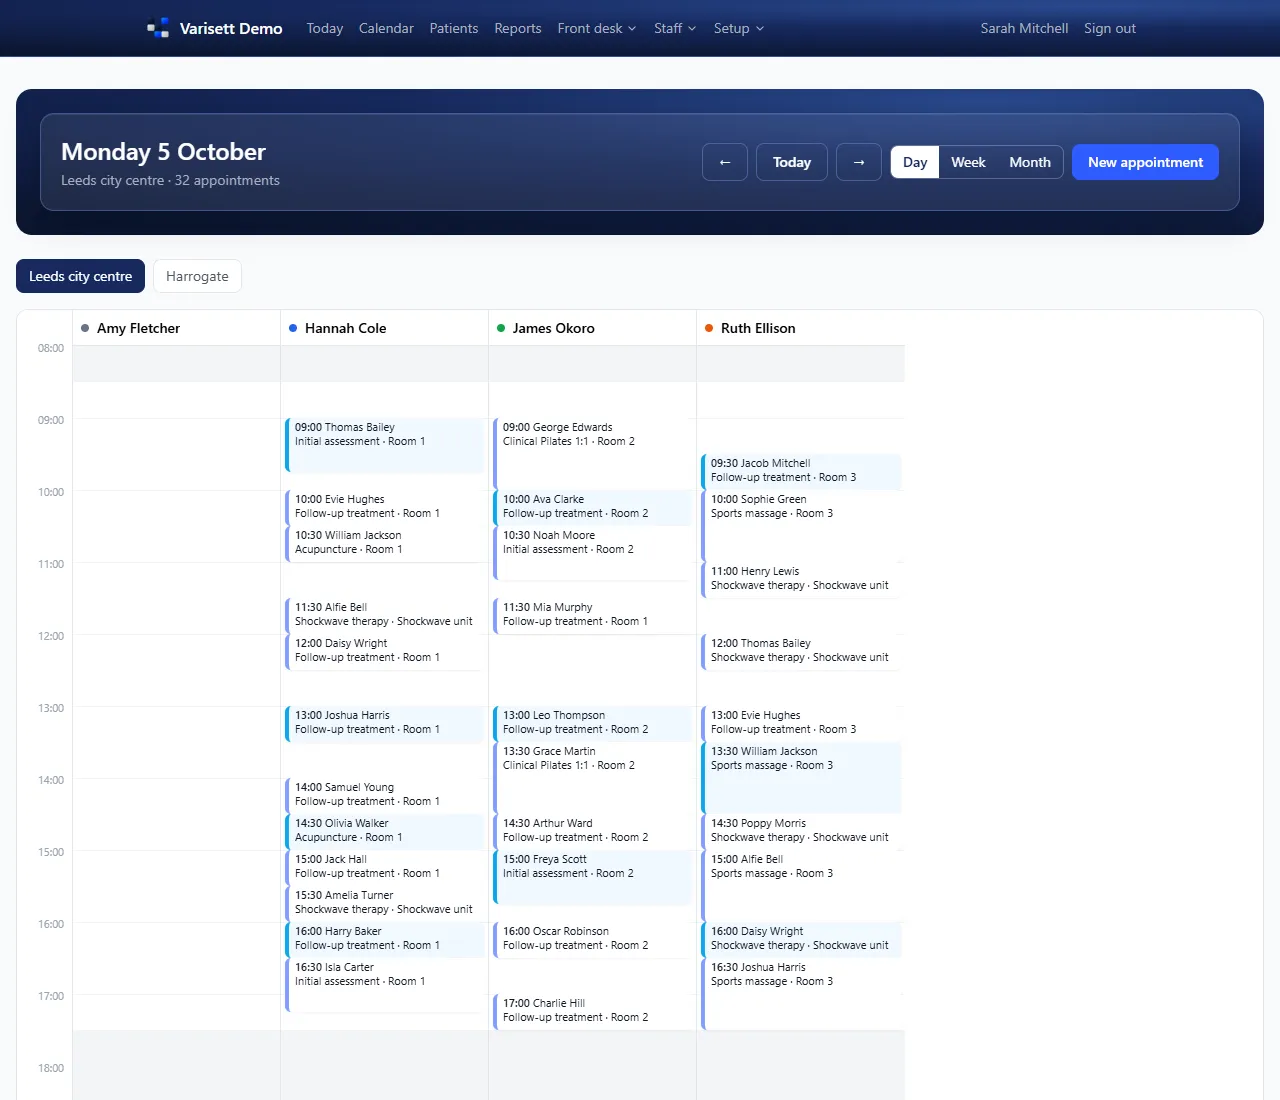This screenshot has width=1280, height=1100.
Task: Open 10:30 William Jackson acupuncture appointment
Action: [x=385, y=544]
